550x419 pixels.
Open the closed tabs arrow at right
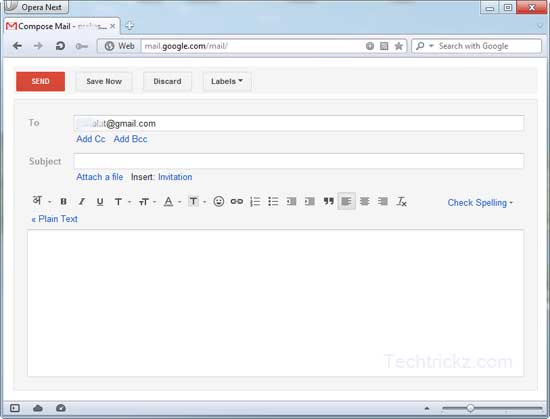click(540, 26)
